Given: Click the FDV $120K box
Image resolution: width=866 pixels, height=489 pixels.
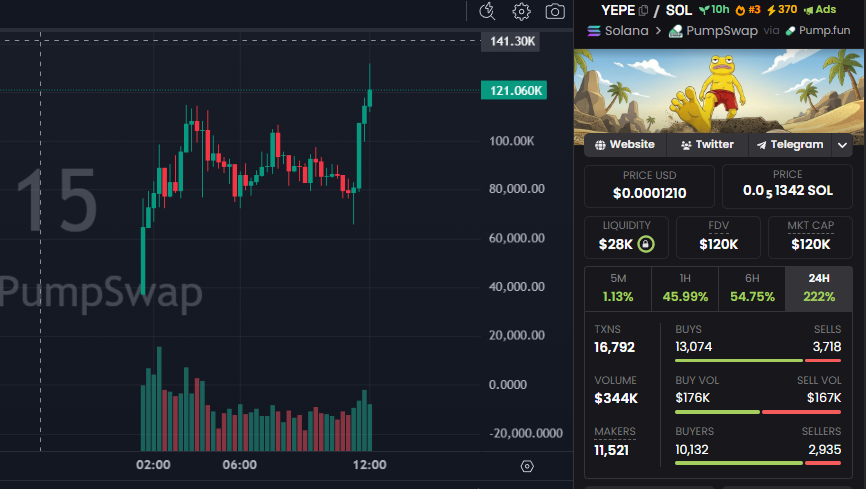Looking at the screenshot, I should 719,238.
